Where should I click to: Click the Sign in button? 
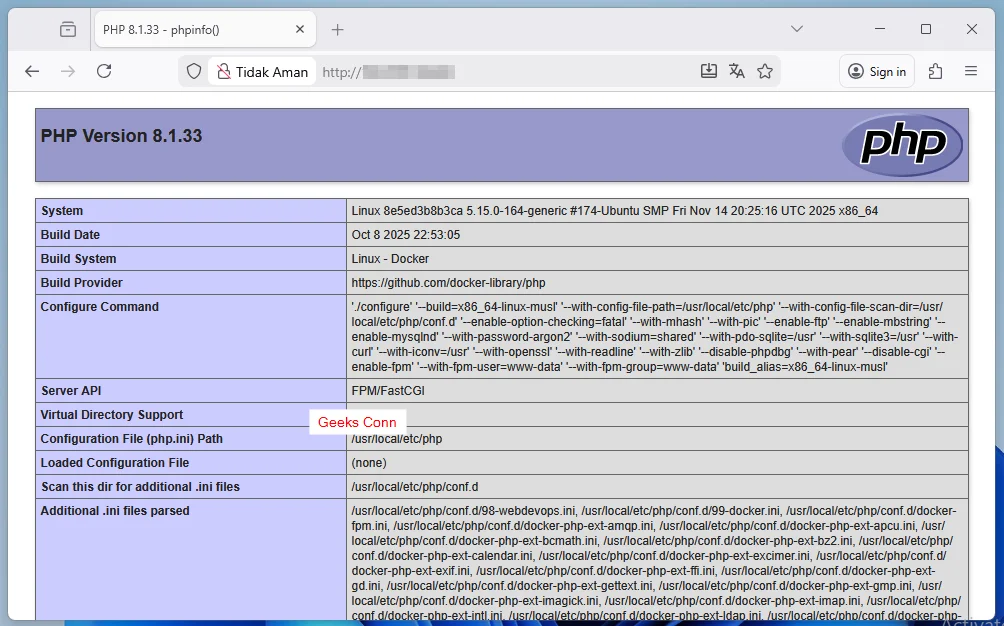click(876, 70)
